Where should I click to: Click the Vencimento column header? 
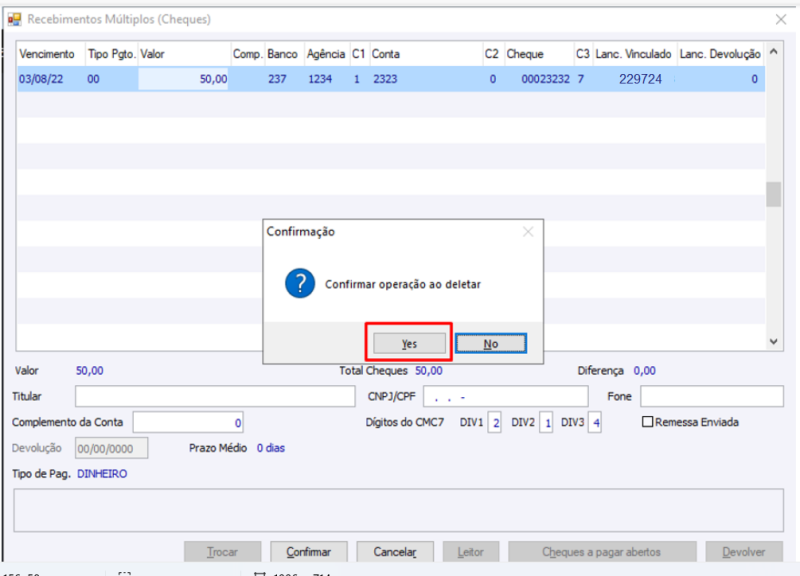pyautogui.click(x=51, y=54)
